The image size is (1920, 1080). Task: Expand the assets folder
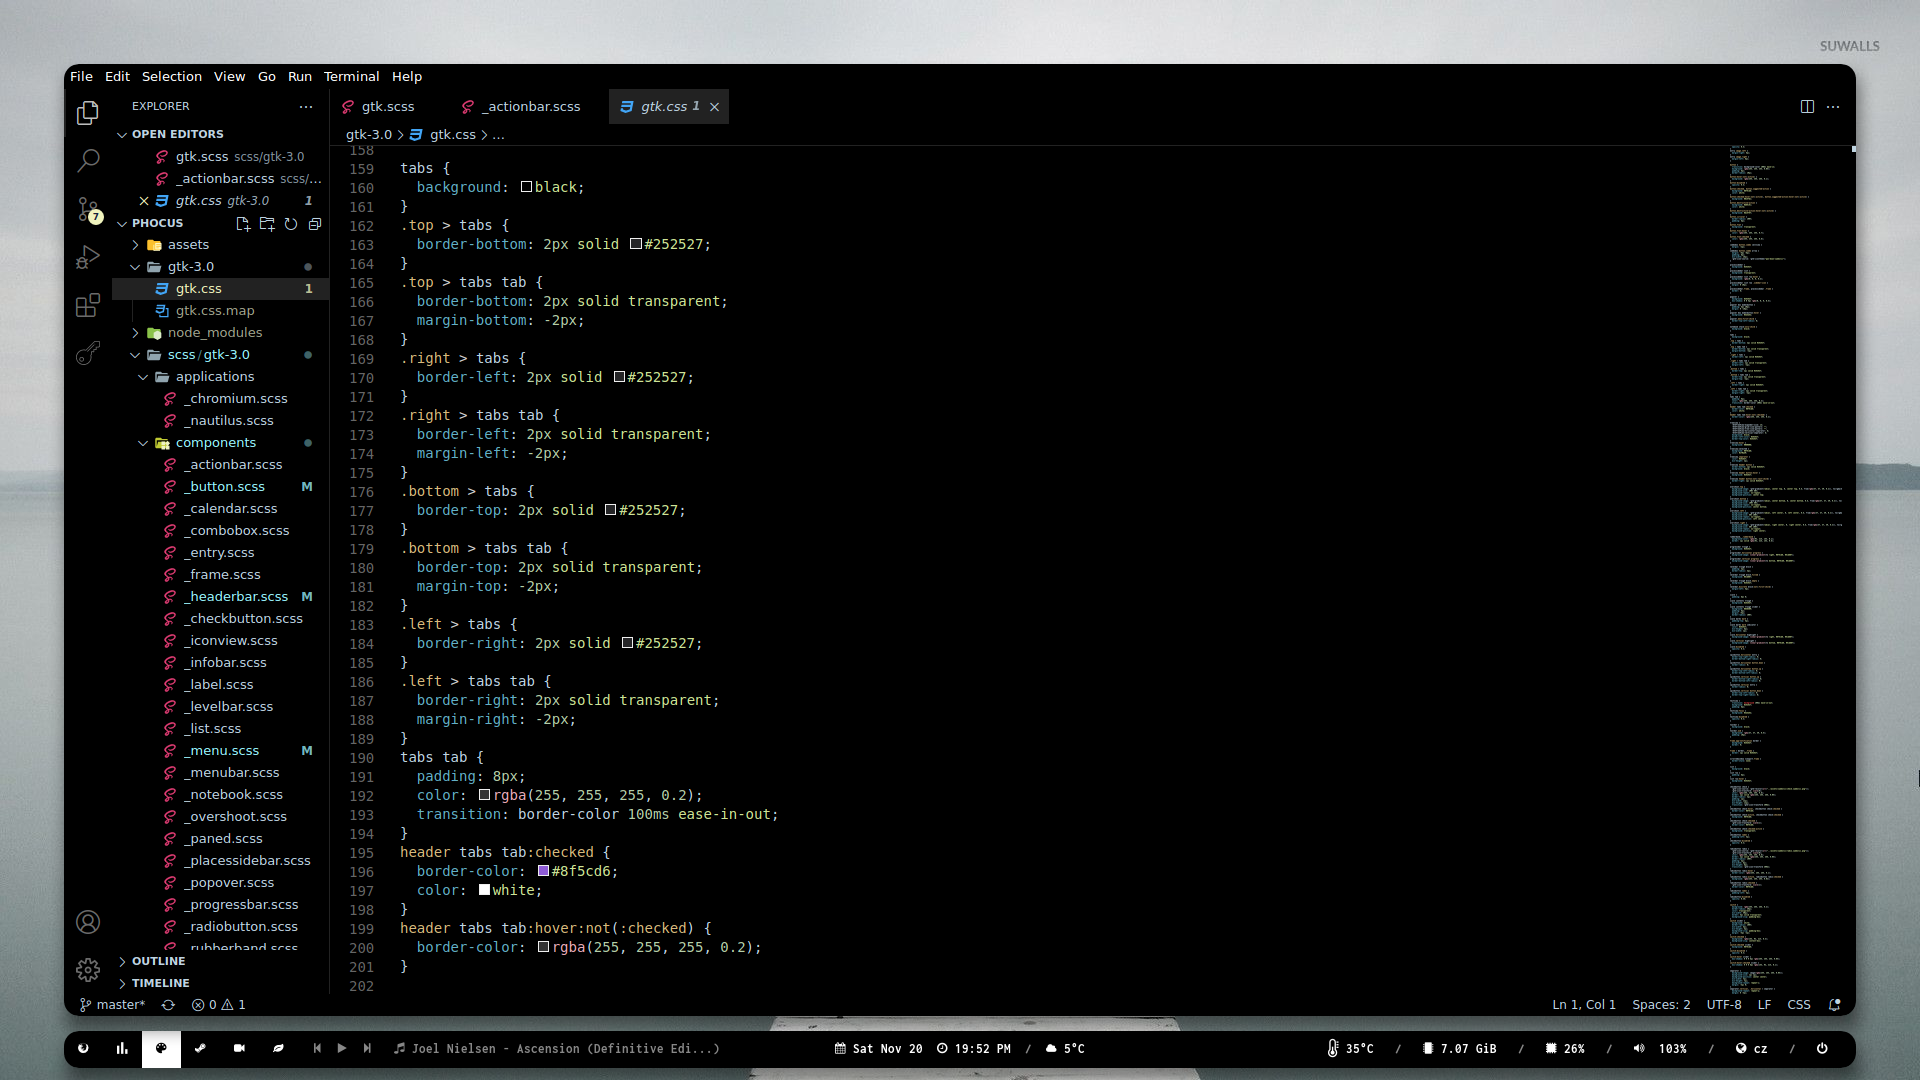click(188, 244)
